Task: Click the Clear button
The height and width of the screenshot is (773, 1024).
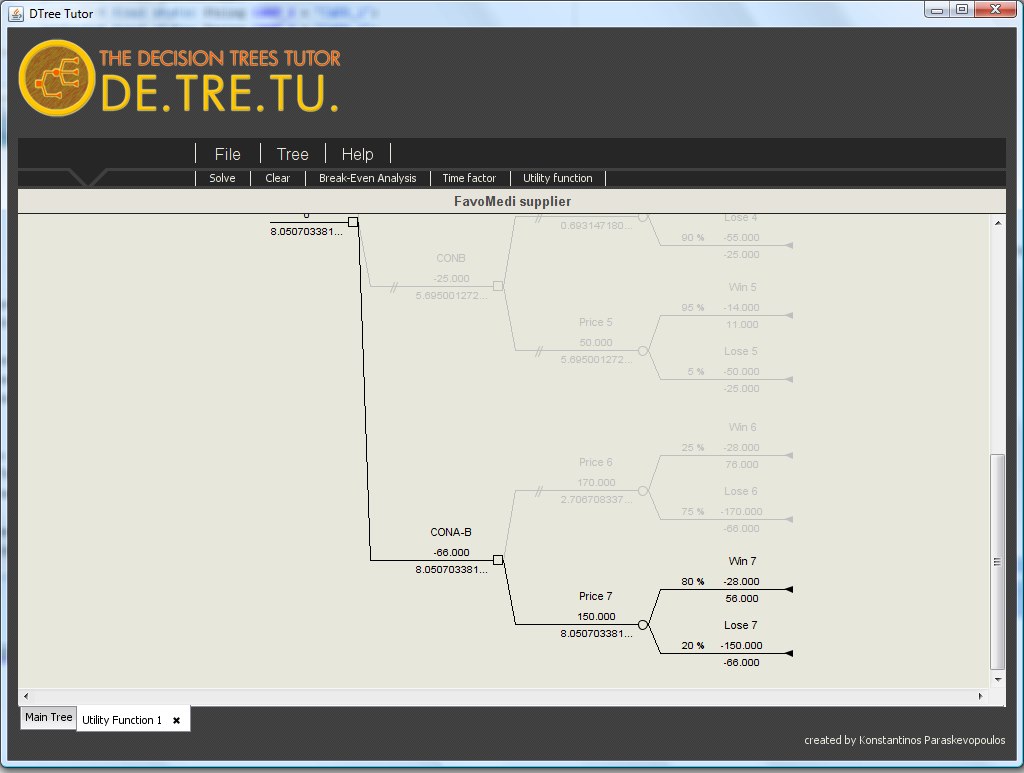Action: 277,178
